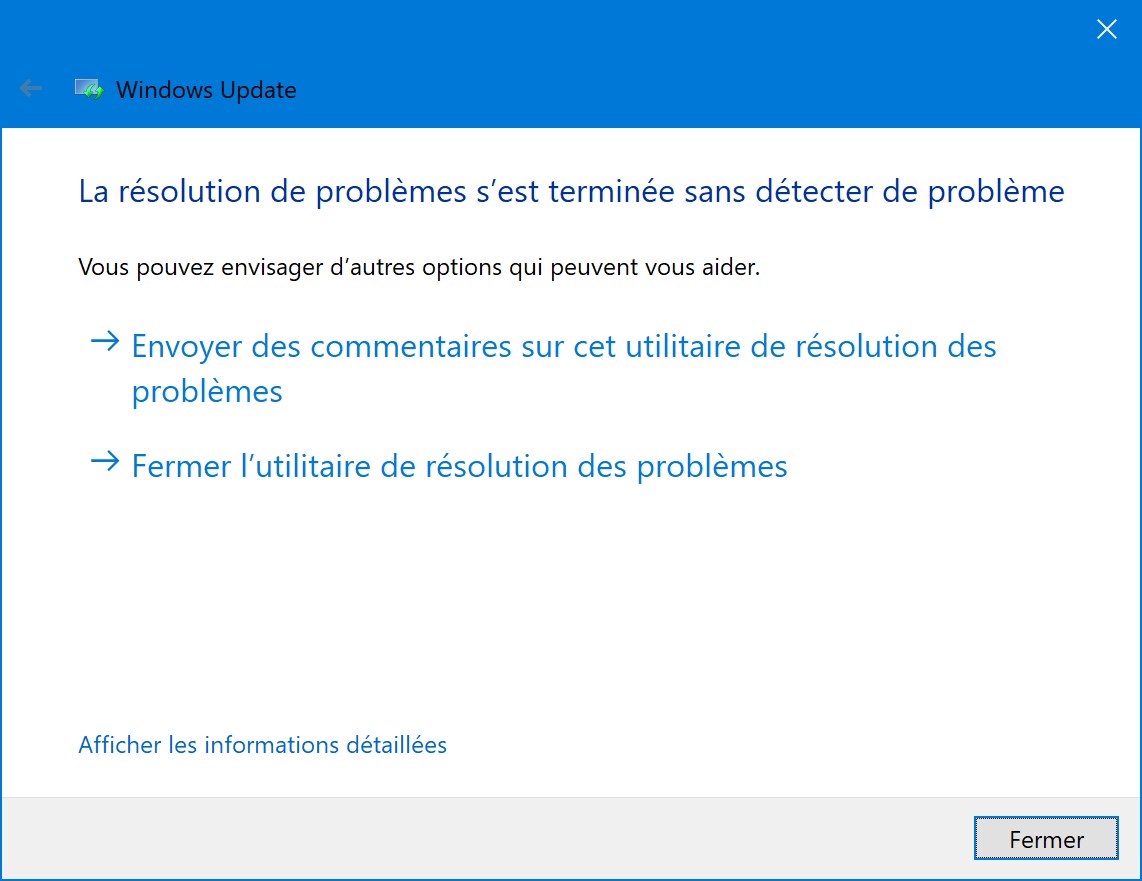Click the back arrow in the header

pyautogui.click(x=31, y=89)
